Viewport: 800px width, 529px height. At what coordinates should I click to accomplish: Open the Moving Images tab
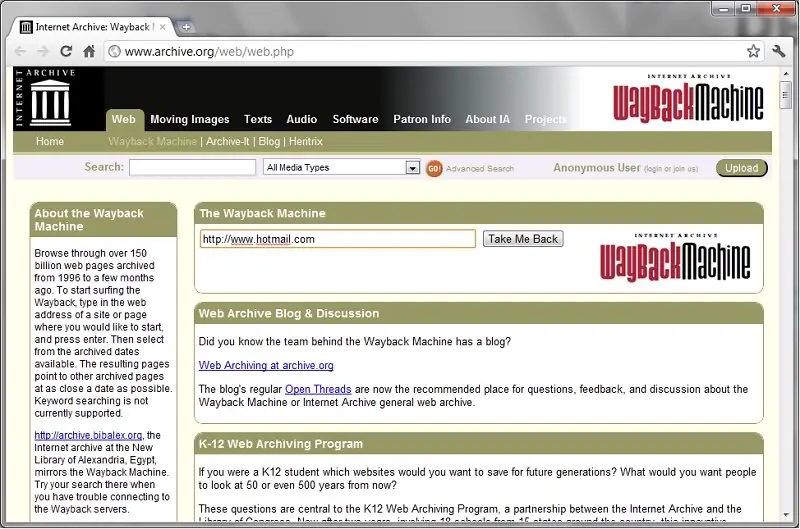click(190, 119)
